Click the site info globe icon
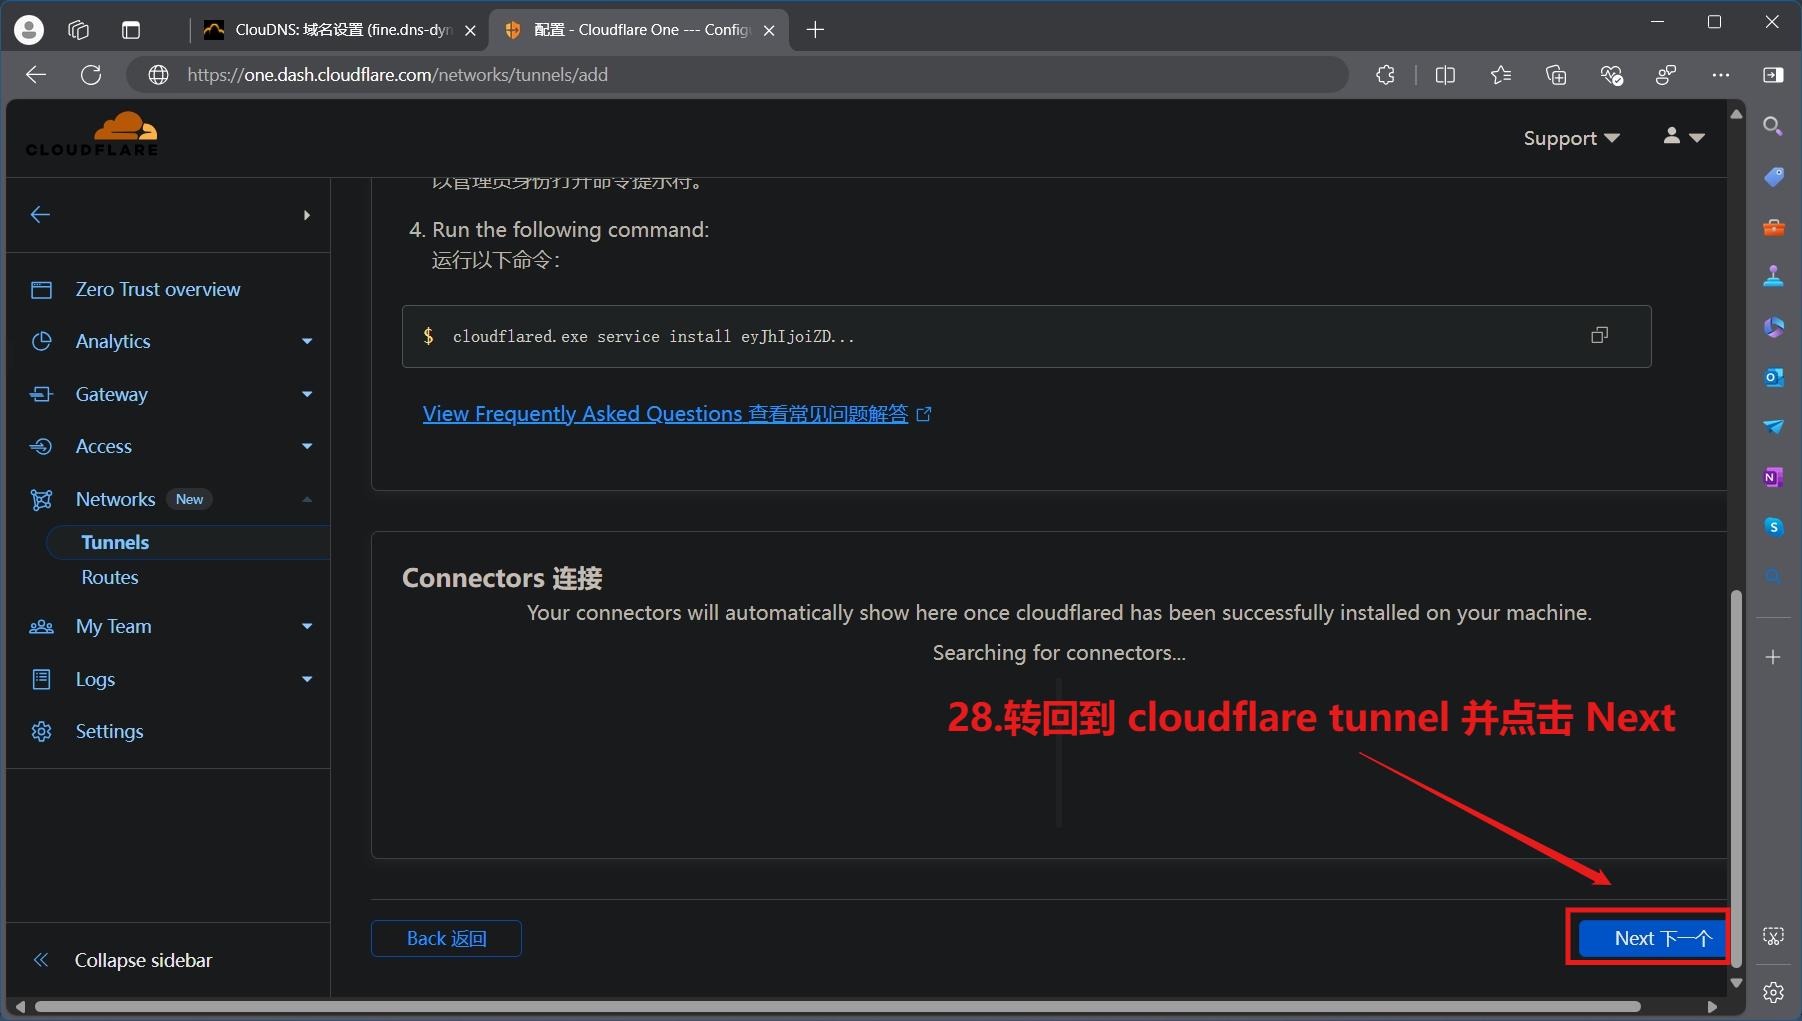 pos(158,75)
